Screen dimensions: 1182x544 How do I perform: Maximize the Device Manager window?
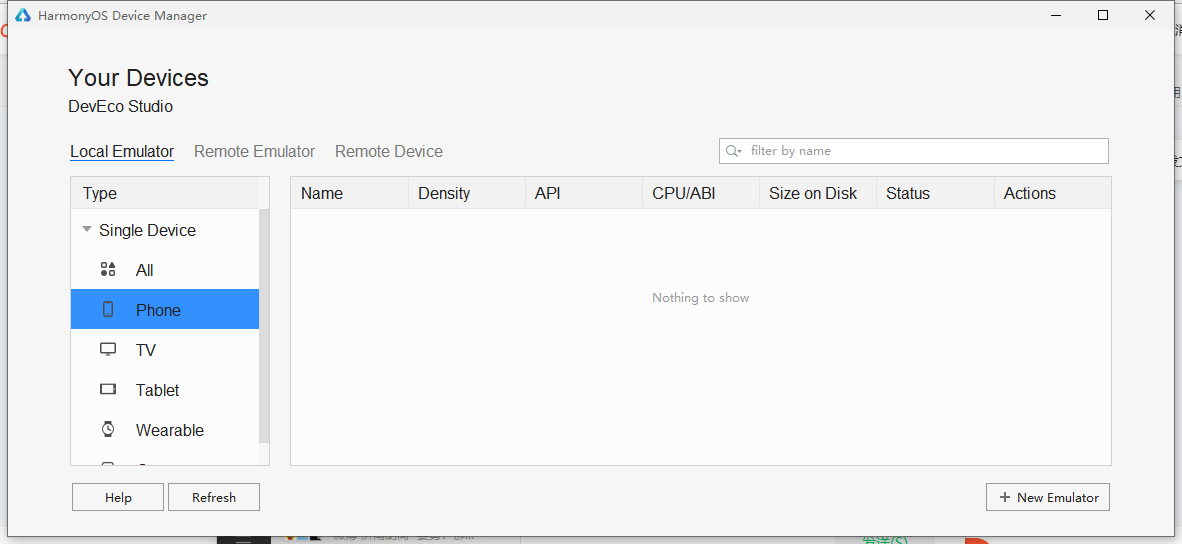pyautogui.click(x=1103, y=15)
